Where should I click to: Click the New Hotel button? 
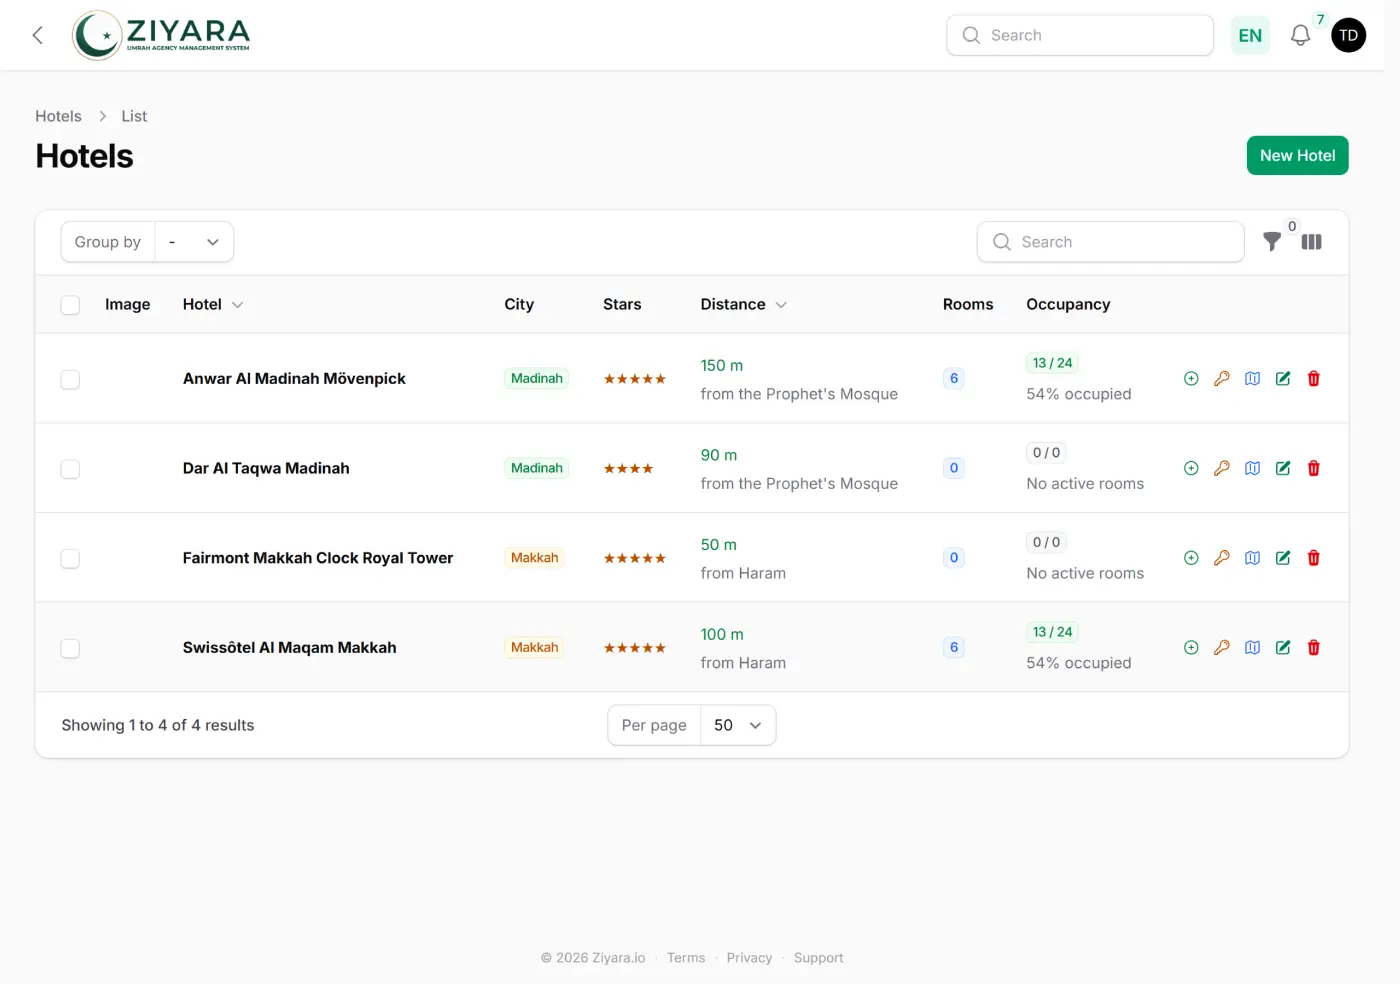coord(1298,156)
